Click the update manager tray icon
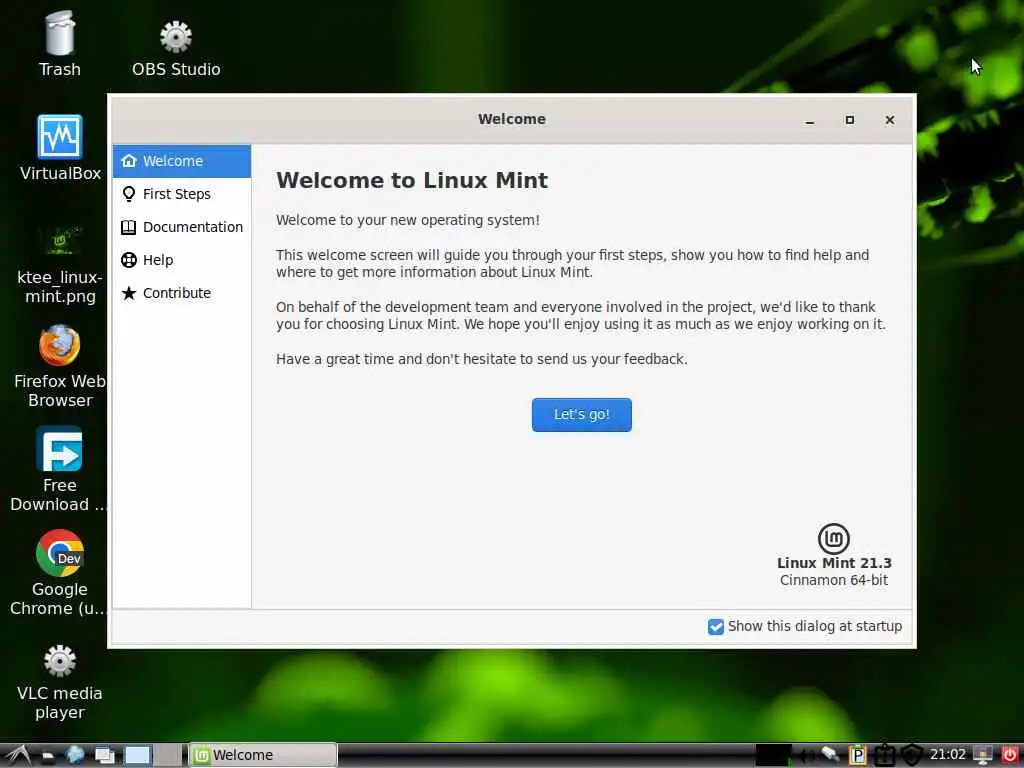This screenshot has height=768, width=1024. coord(885,756)
